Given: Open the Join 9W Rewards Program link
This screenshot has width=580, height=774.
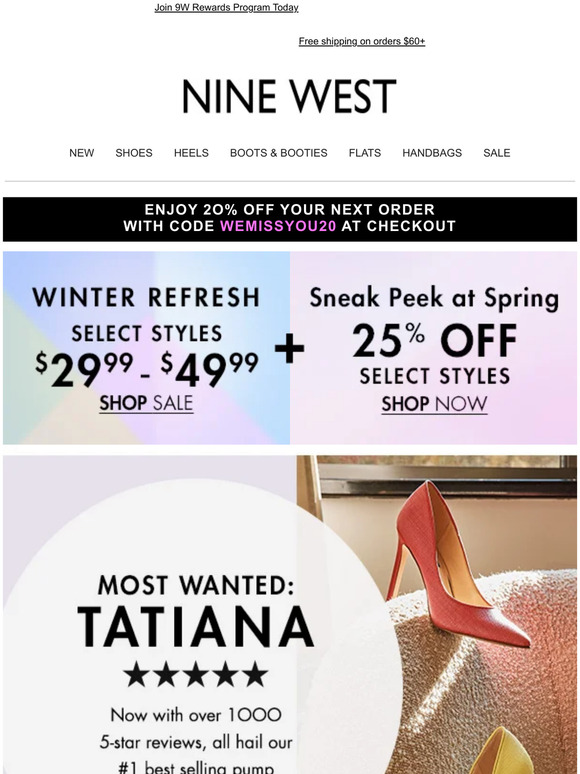Looking at the screenshot, I should click(226, 7).
